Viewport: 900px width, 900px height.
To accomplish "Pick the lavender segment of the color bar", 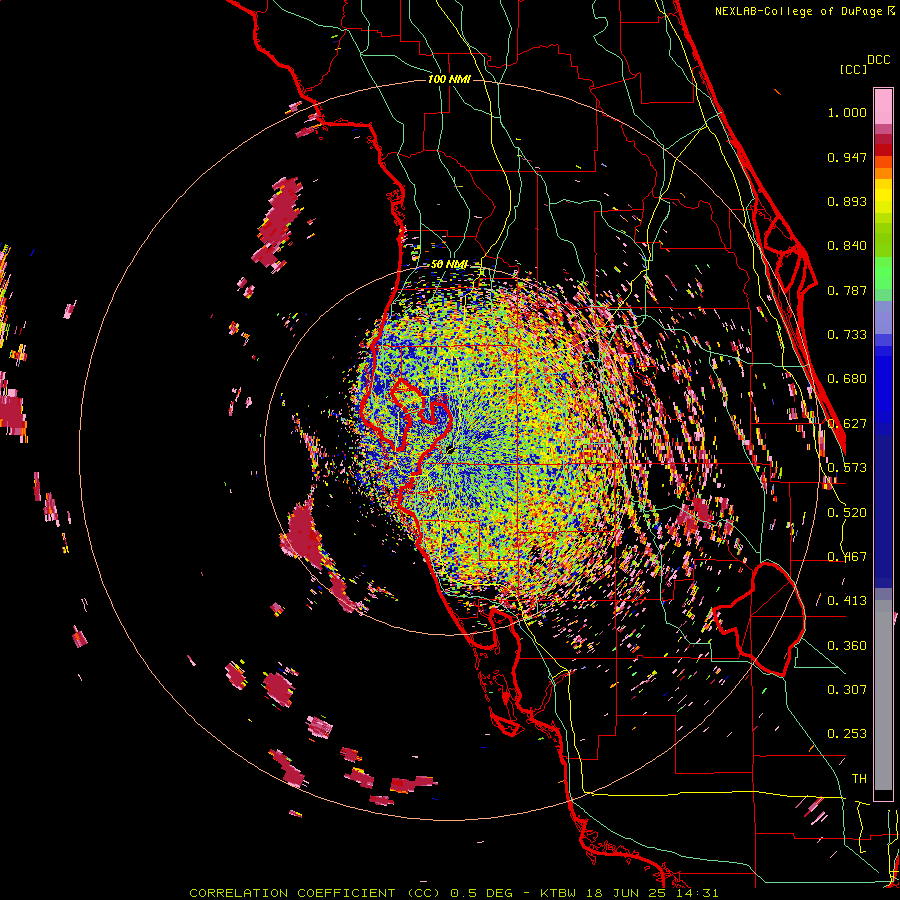I will tap(883, 317).
